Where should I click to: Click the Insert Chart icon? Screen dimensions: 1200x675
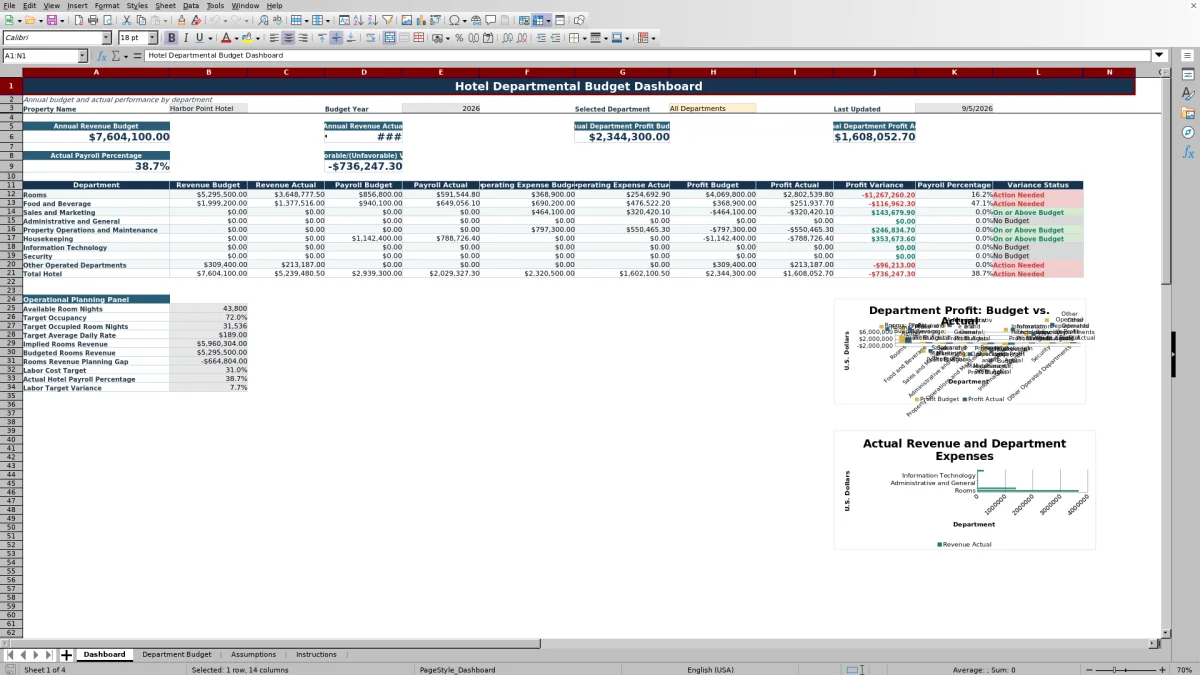pos(420,20)
